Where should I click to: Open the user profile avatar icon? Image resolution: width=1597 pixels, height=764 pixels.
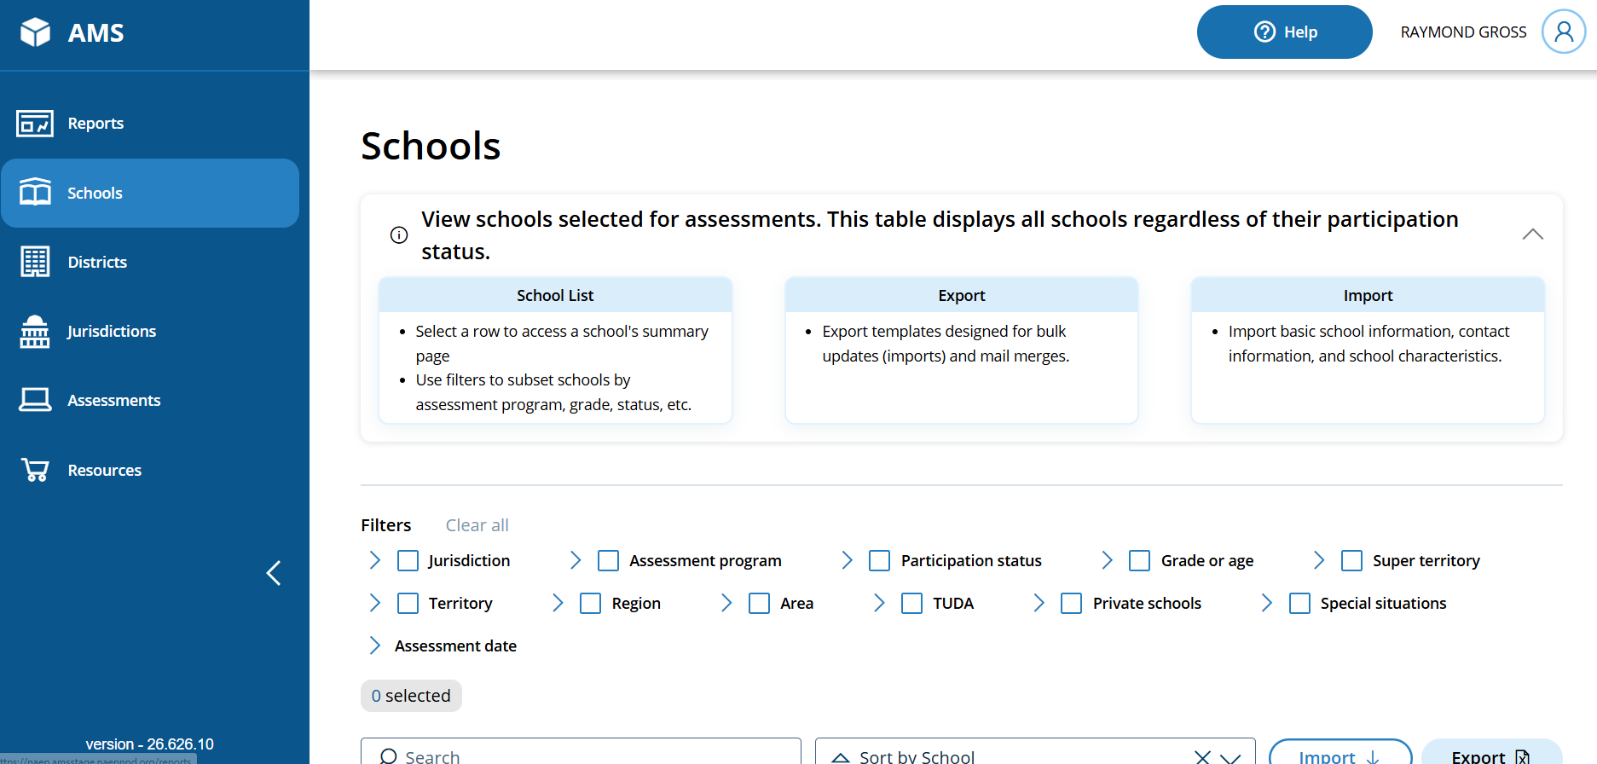1563,32
